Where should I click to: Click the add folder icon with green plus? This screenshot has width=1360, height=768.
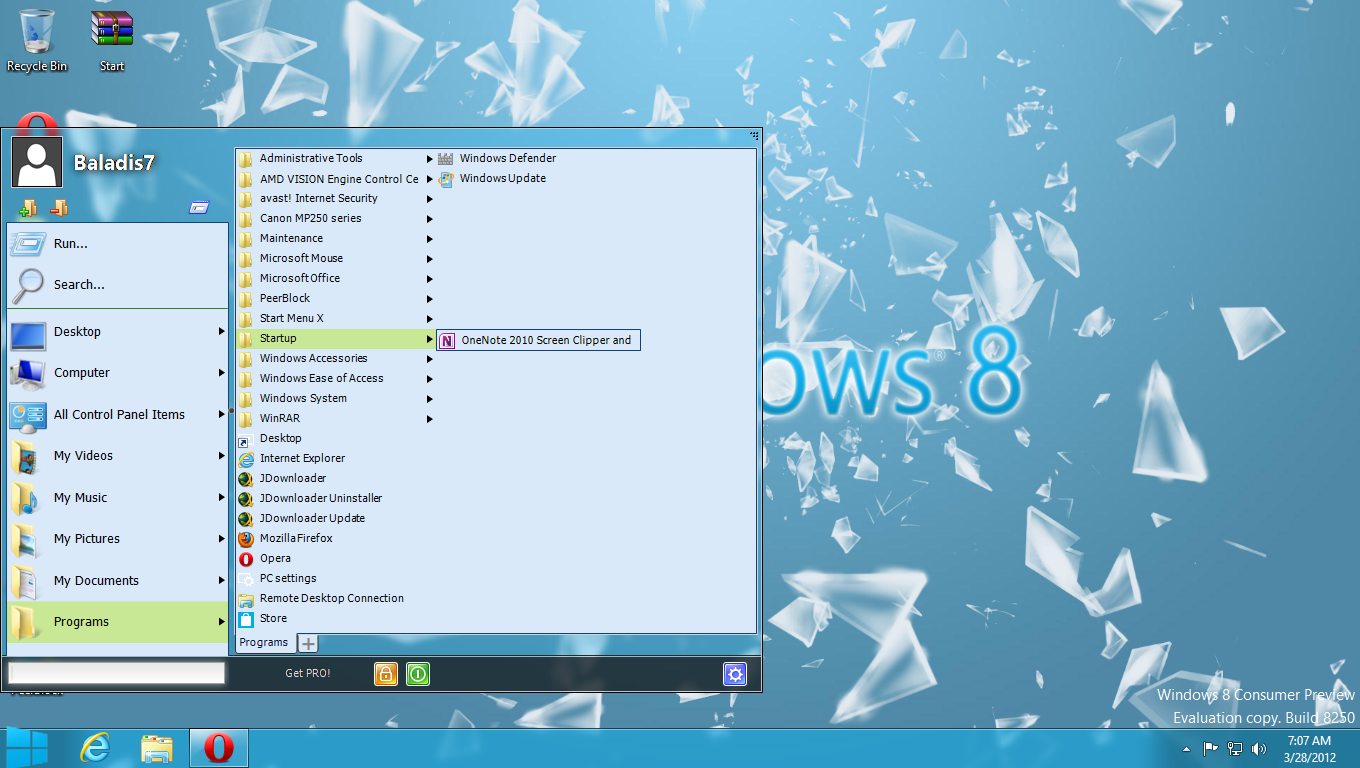(28, 208)
